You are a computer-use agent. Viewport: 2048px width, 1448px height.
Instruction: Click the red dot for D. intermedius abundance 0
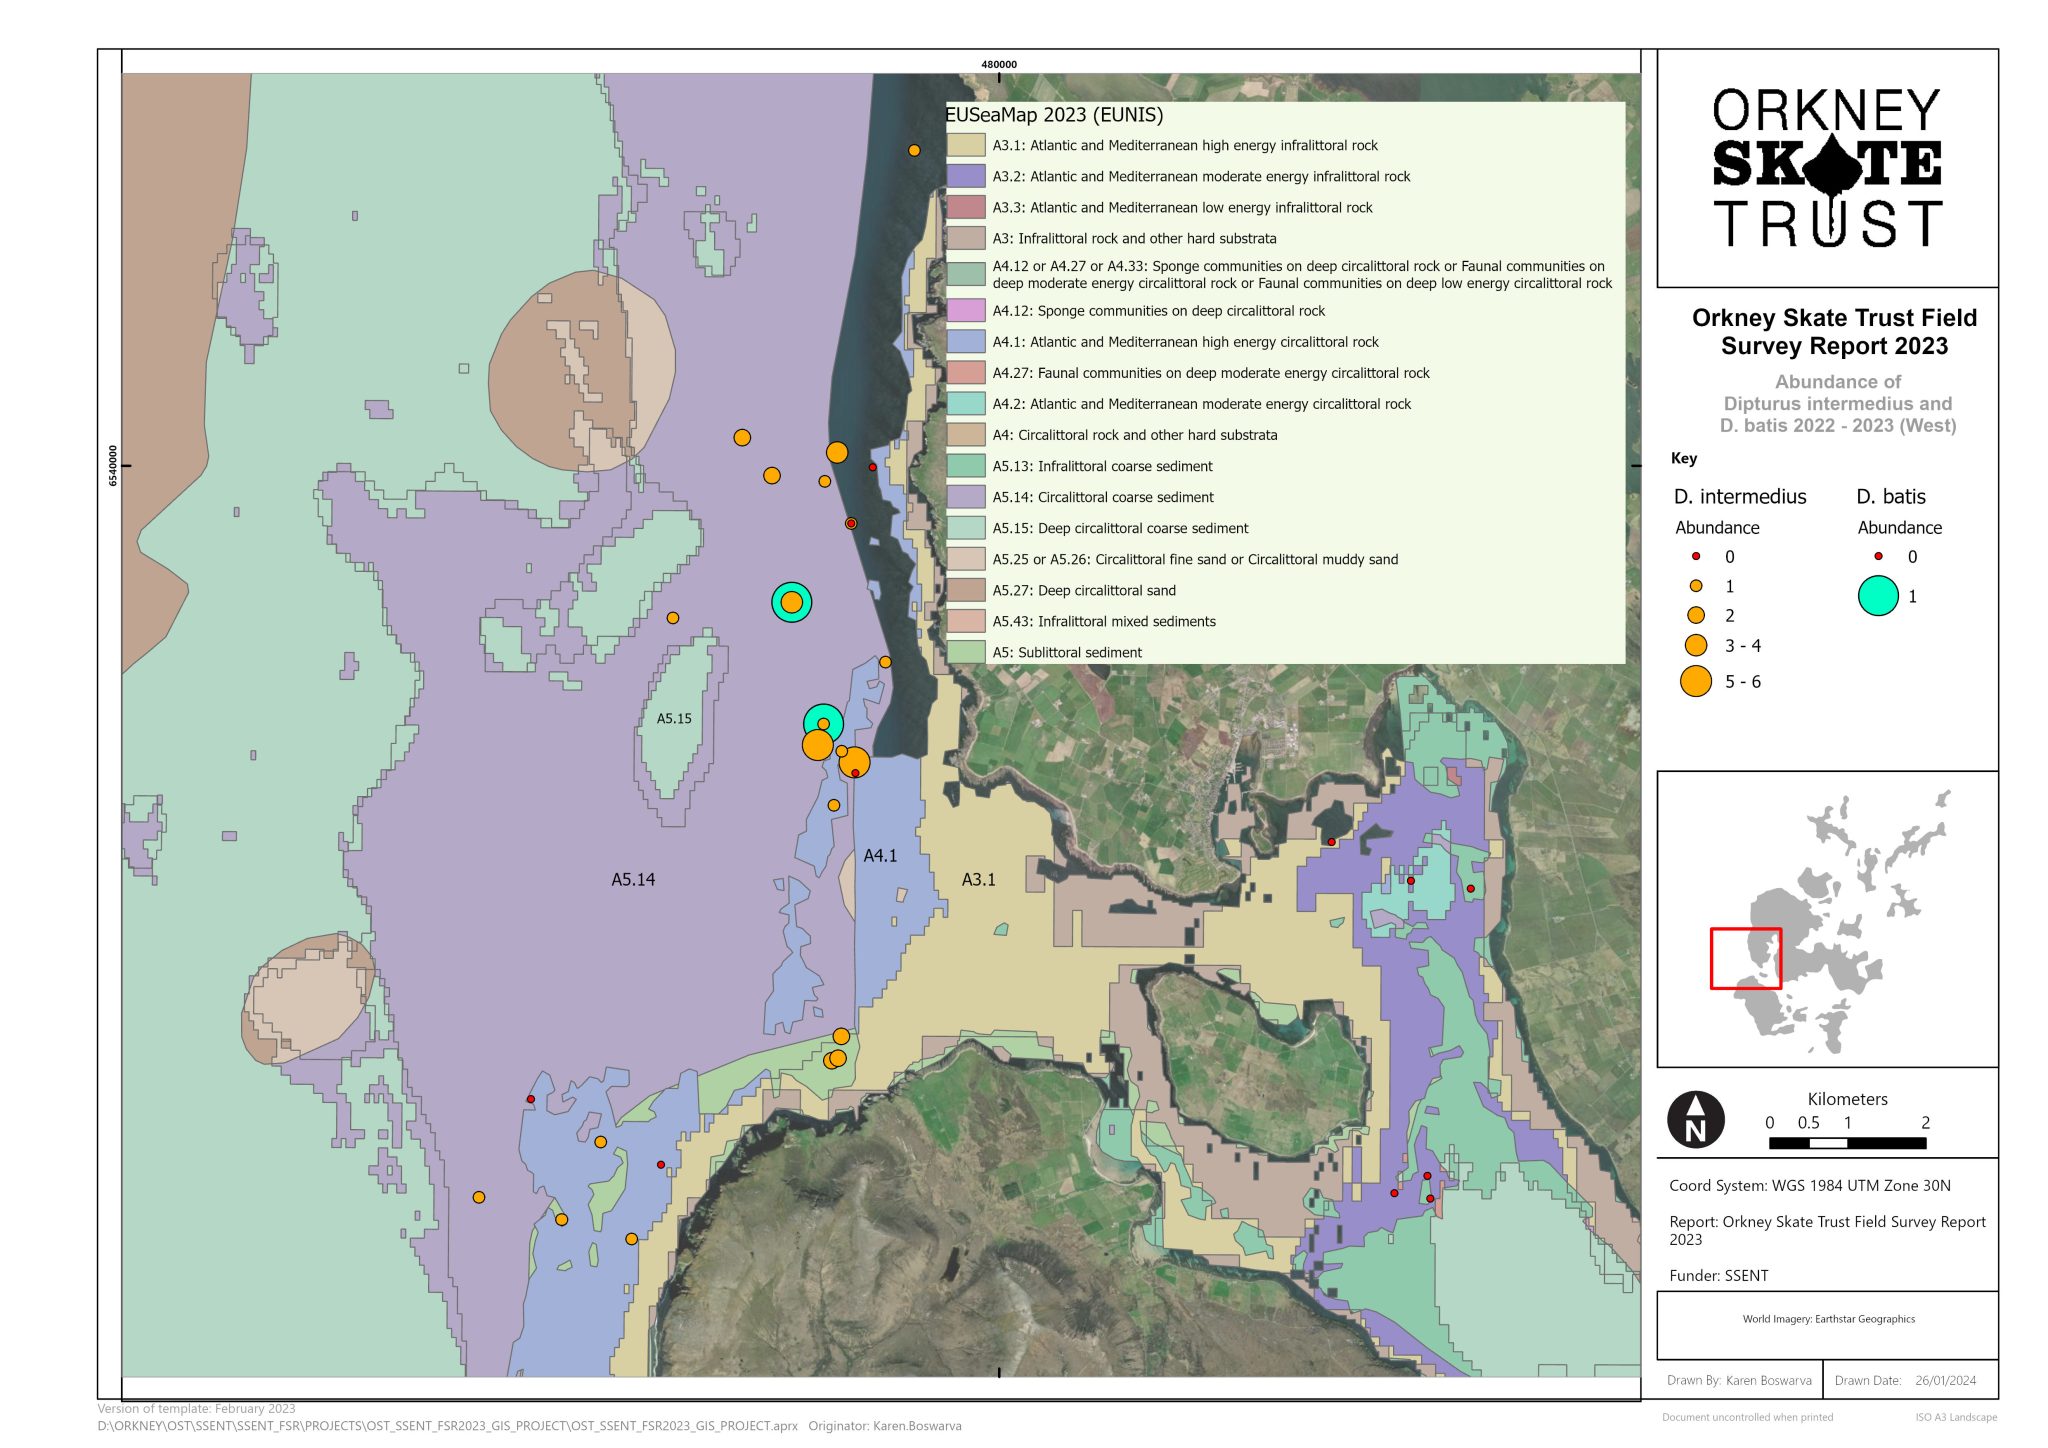1694,558
